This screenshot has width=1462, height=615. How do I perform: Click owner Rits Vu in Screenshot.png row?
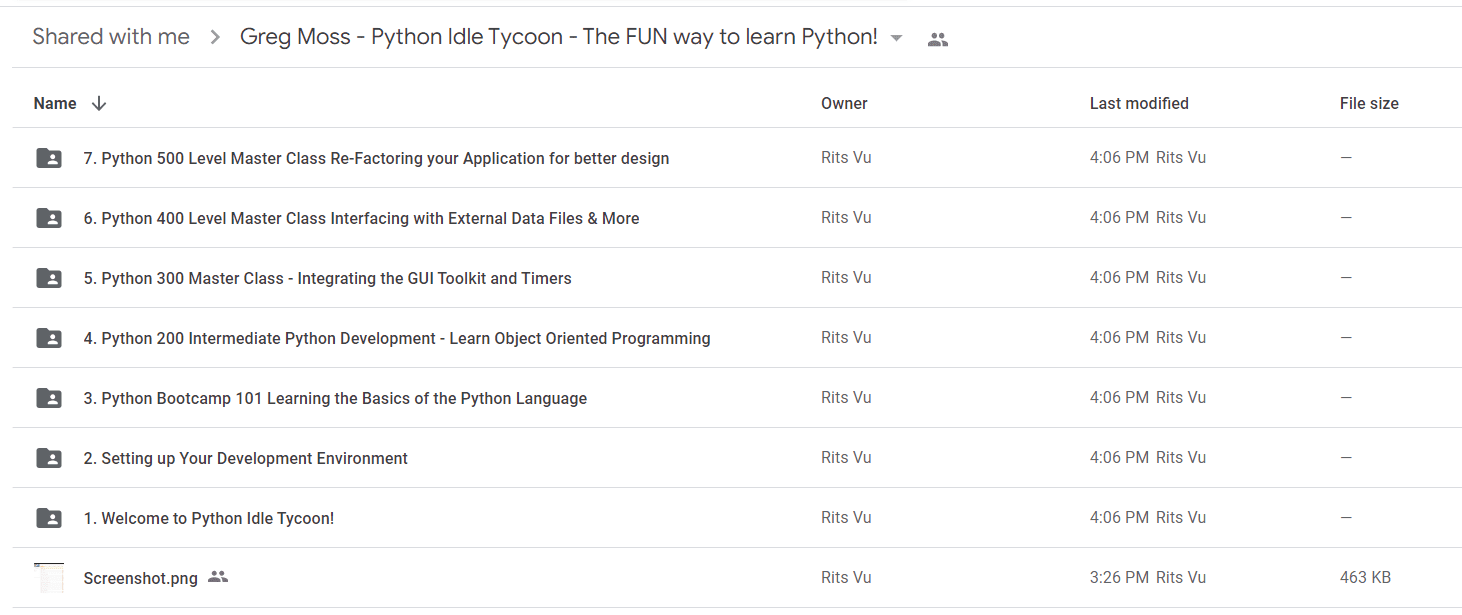[x=846, y=577]
